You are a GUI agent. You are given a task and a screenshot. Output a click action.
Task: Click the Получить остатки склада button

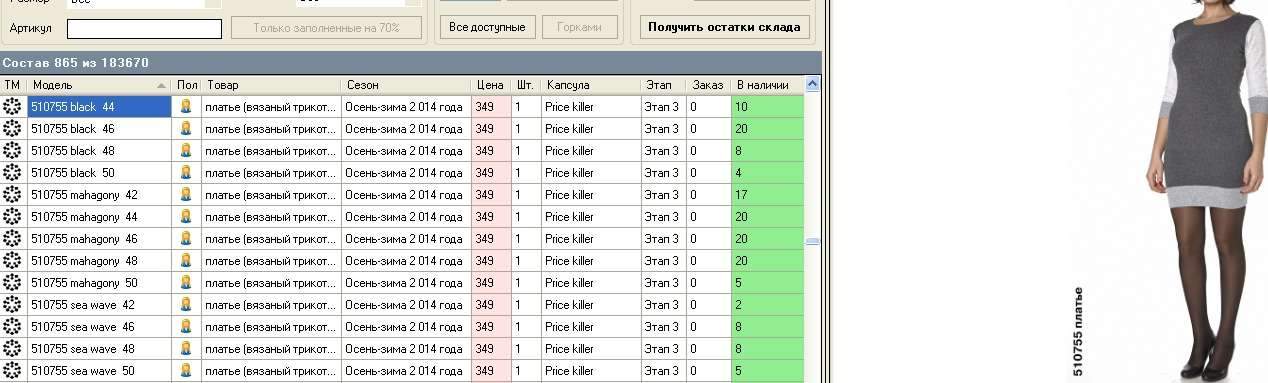(725, 27)
